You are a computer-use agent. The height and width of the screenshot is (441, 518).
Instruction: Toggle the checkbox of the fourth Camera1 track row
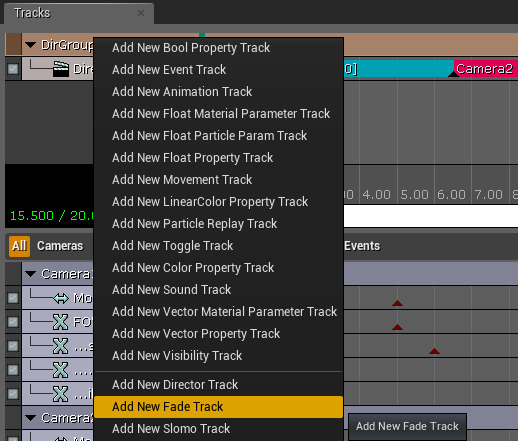pyautogui.click(x=13, y=370)
